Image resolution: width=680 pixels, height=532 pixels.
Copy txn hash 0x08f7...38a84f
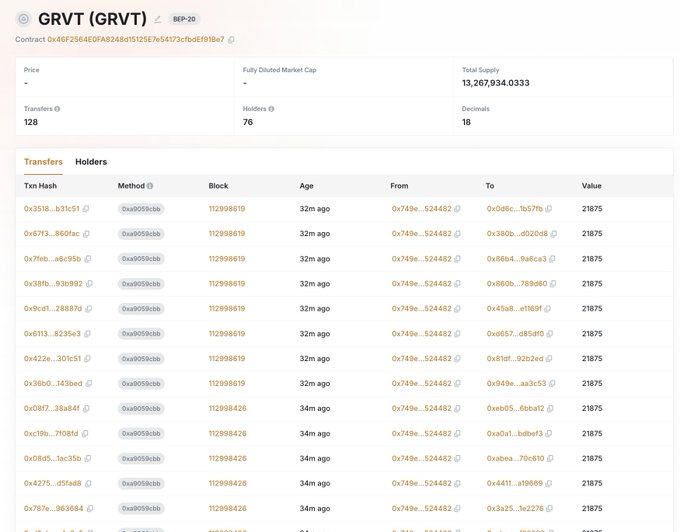pos(86,409)
